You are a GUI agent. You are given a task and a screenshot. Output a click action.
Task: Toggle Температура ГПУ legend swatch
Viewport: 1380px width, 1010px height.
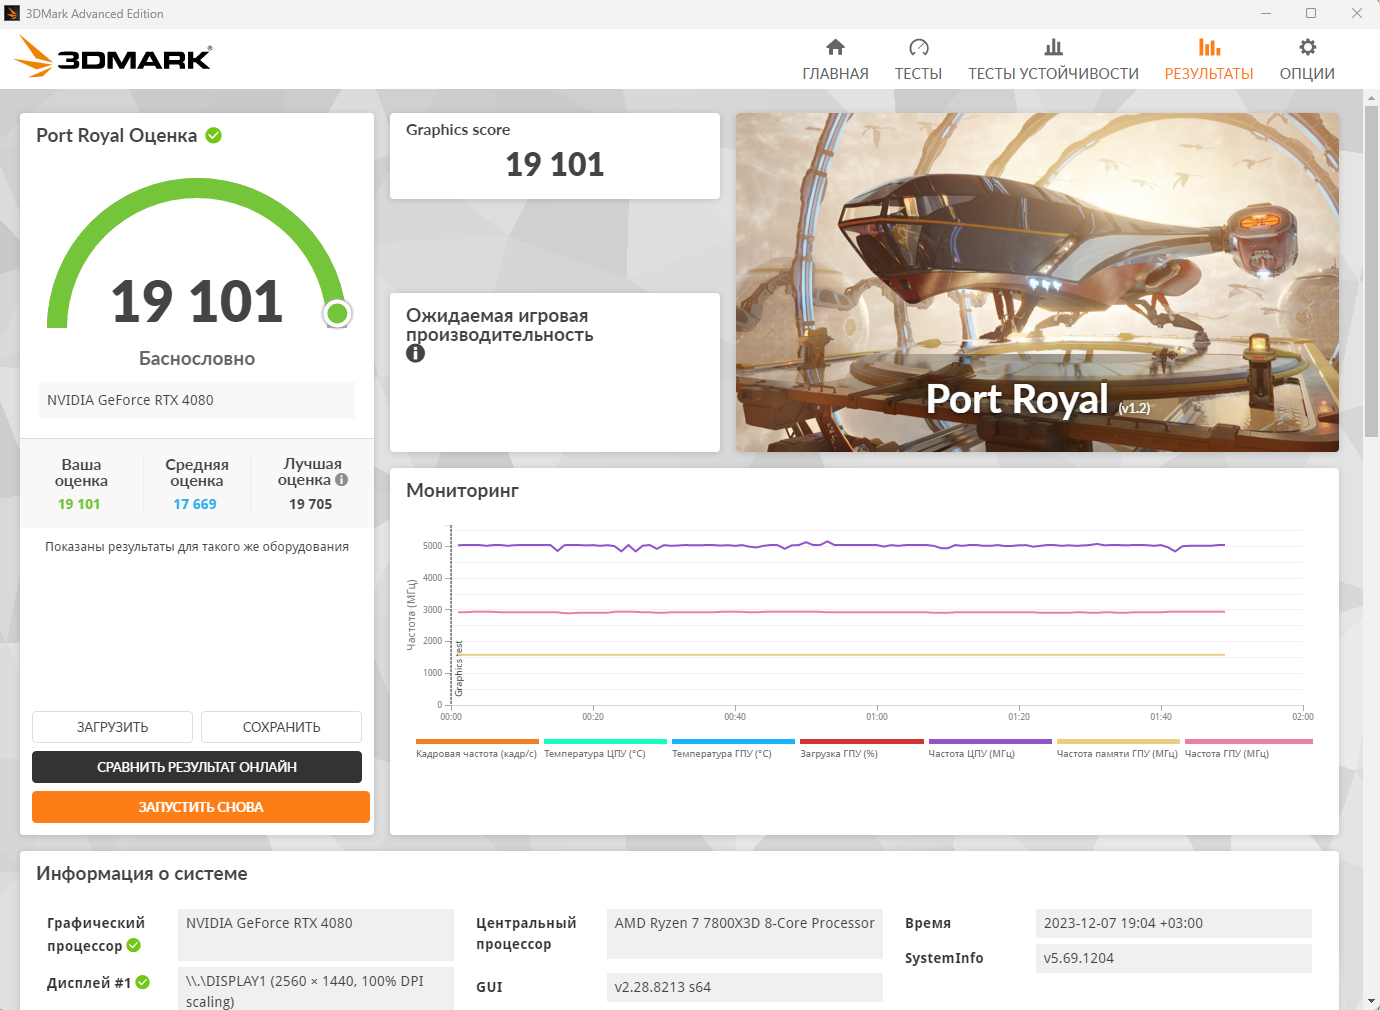[x=733, y=741]
